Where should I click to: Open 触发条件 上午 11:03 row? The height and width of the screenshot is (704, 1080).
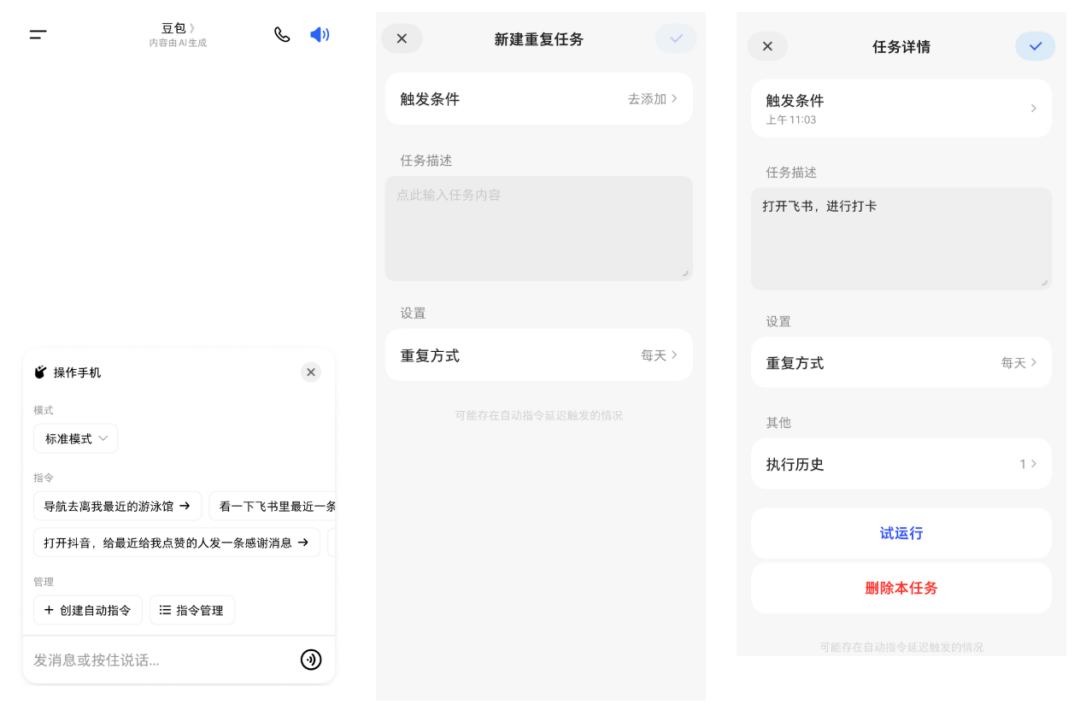[x=901, y=108]
